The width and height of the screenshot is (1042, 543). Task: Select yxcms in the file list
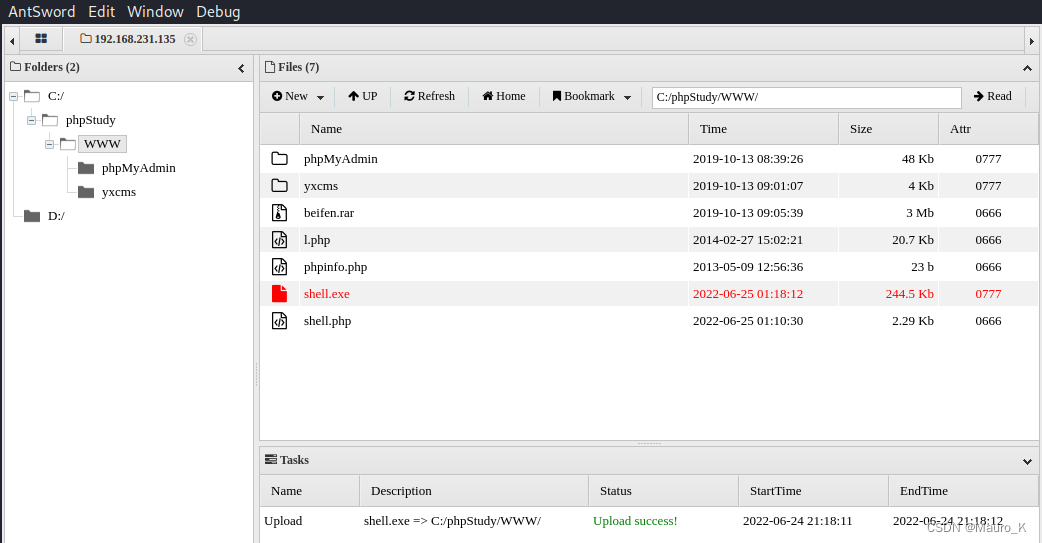coord(321,186)
